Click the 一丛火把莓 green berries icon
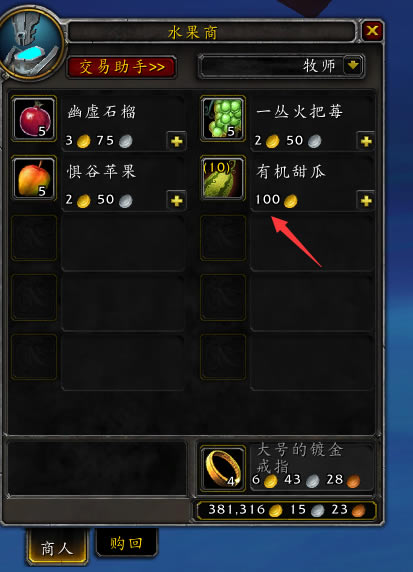Viewport: 413px width, 572px height. pos(223,119)
